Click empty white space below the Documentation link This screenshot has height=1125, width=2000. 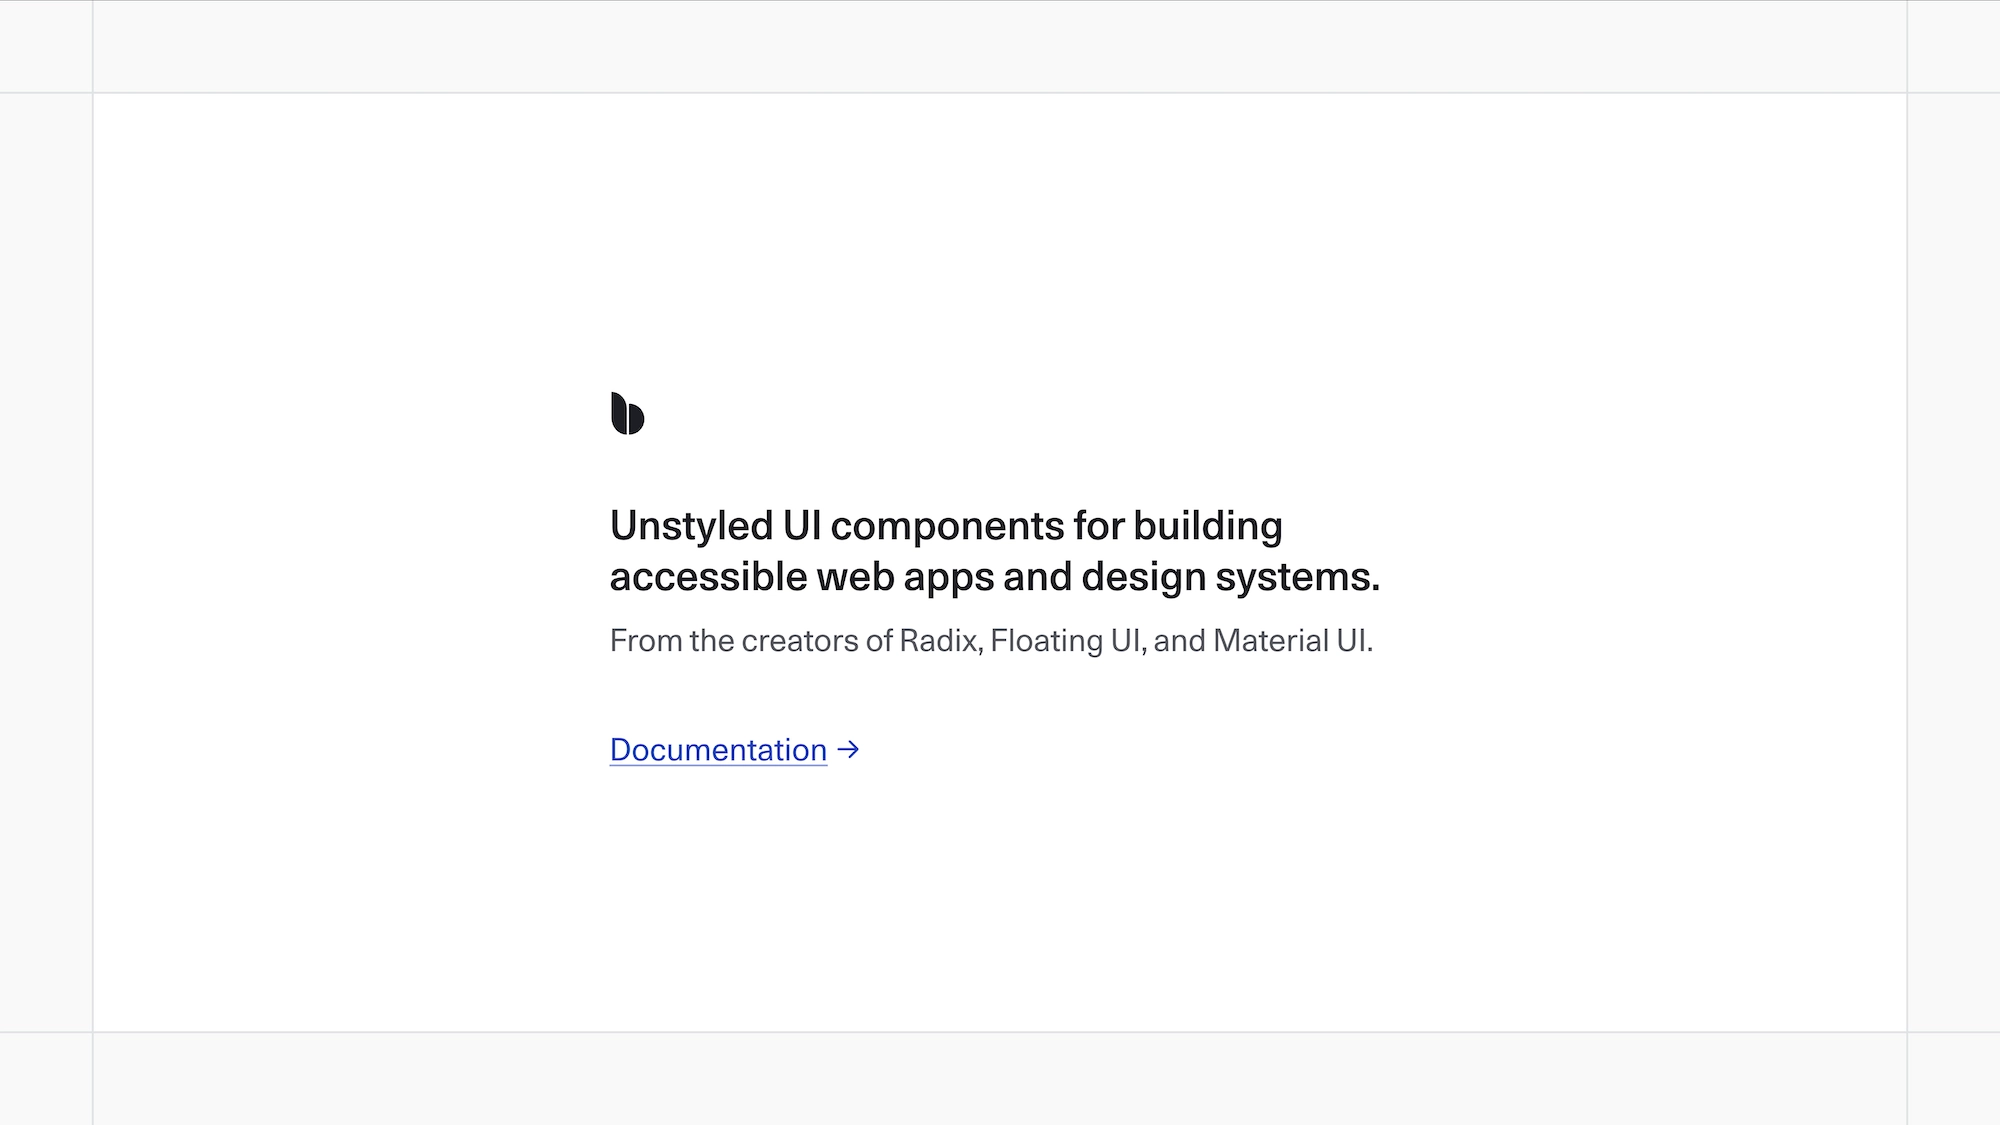(x=1000, y=900)
